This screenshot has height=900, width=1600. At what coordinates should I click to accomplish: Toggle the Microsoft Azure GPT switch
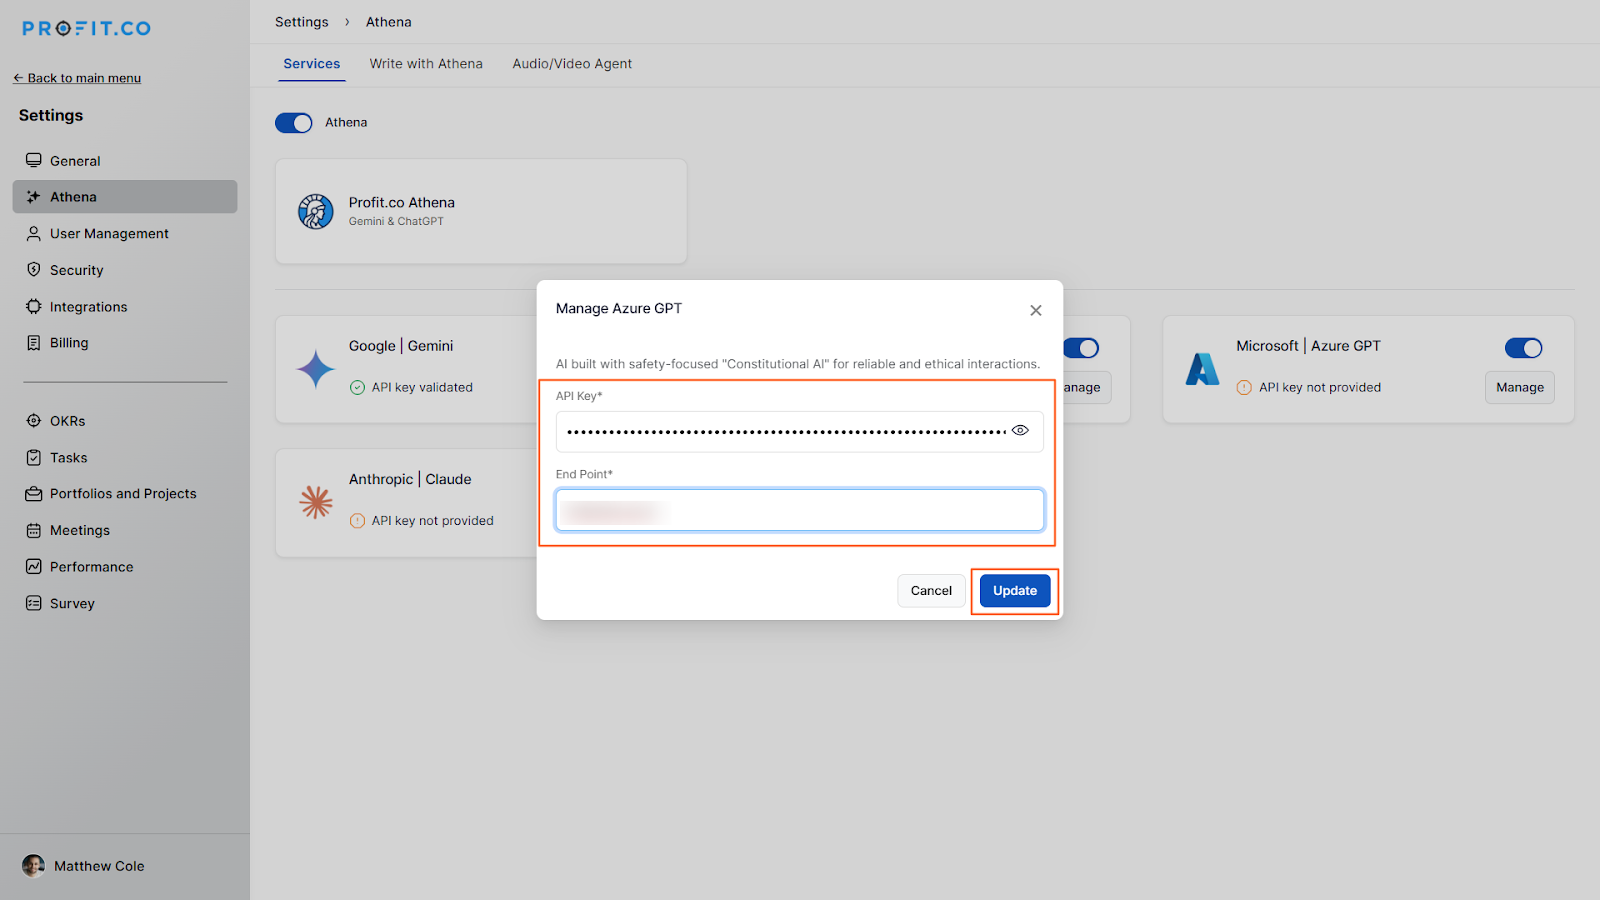click(x=1524, y=348)
